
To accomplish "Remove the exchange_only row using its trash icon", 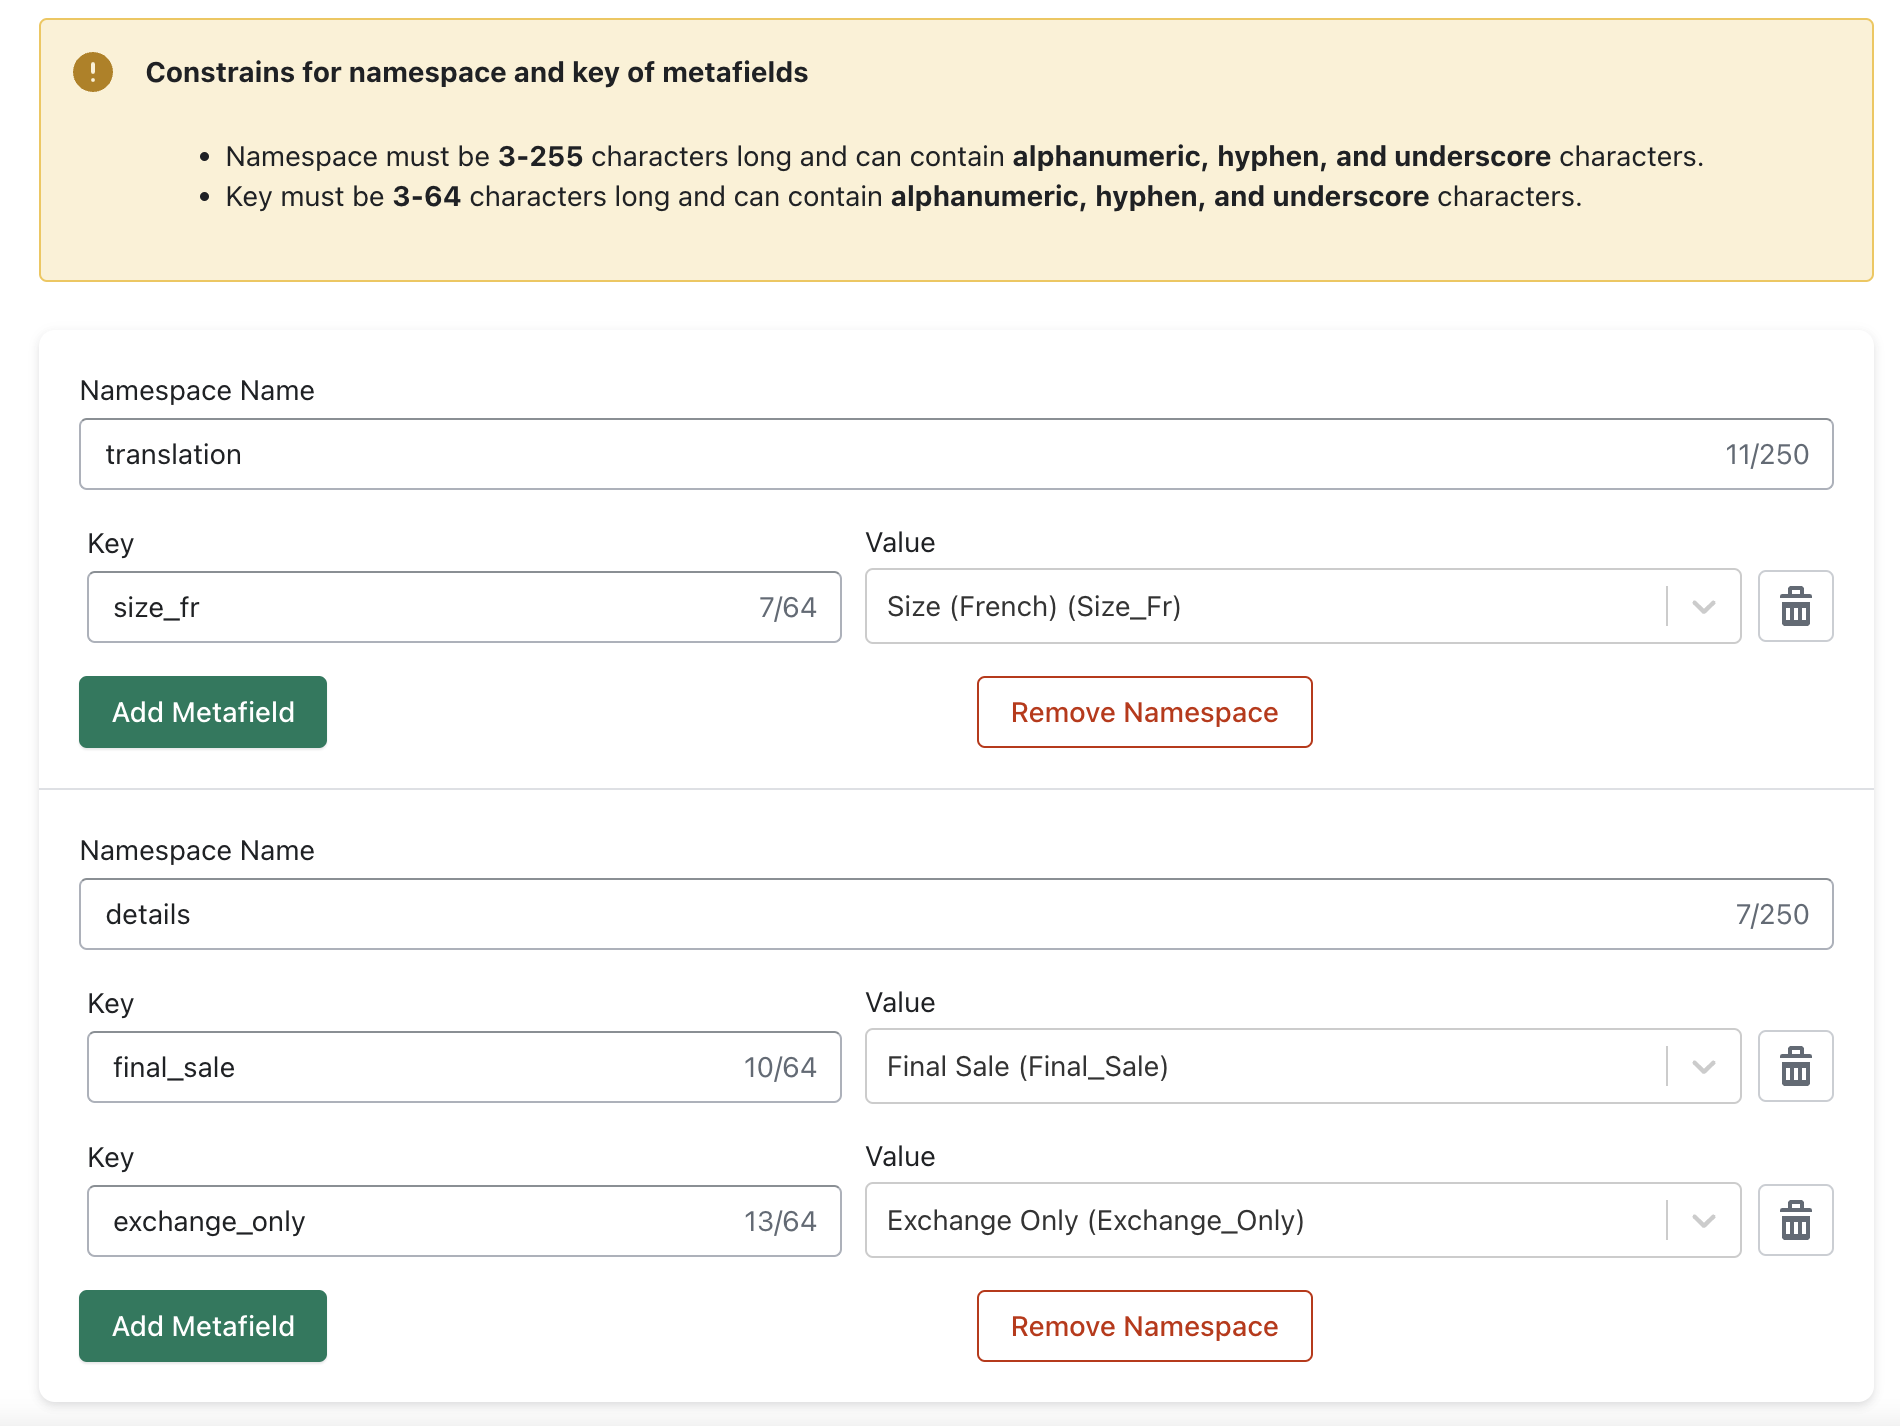I will 1795,1220.
